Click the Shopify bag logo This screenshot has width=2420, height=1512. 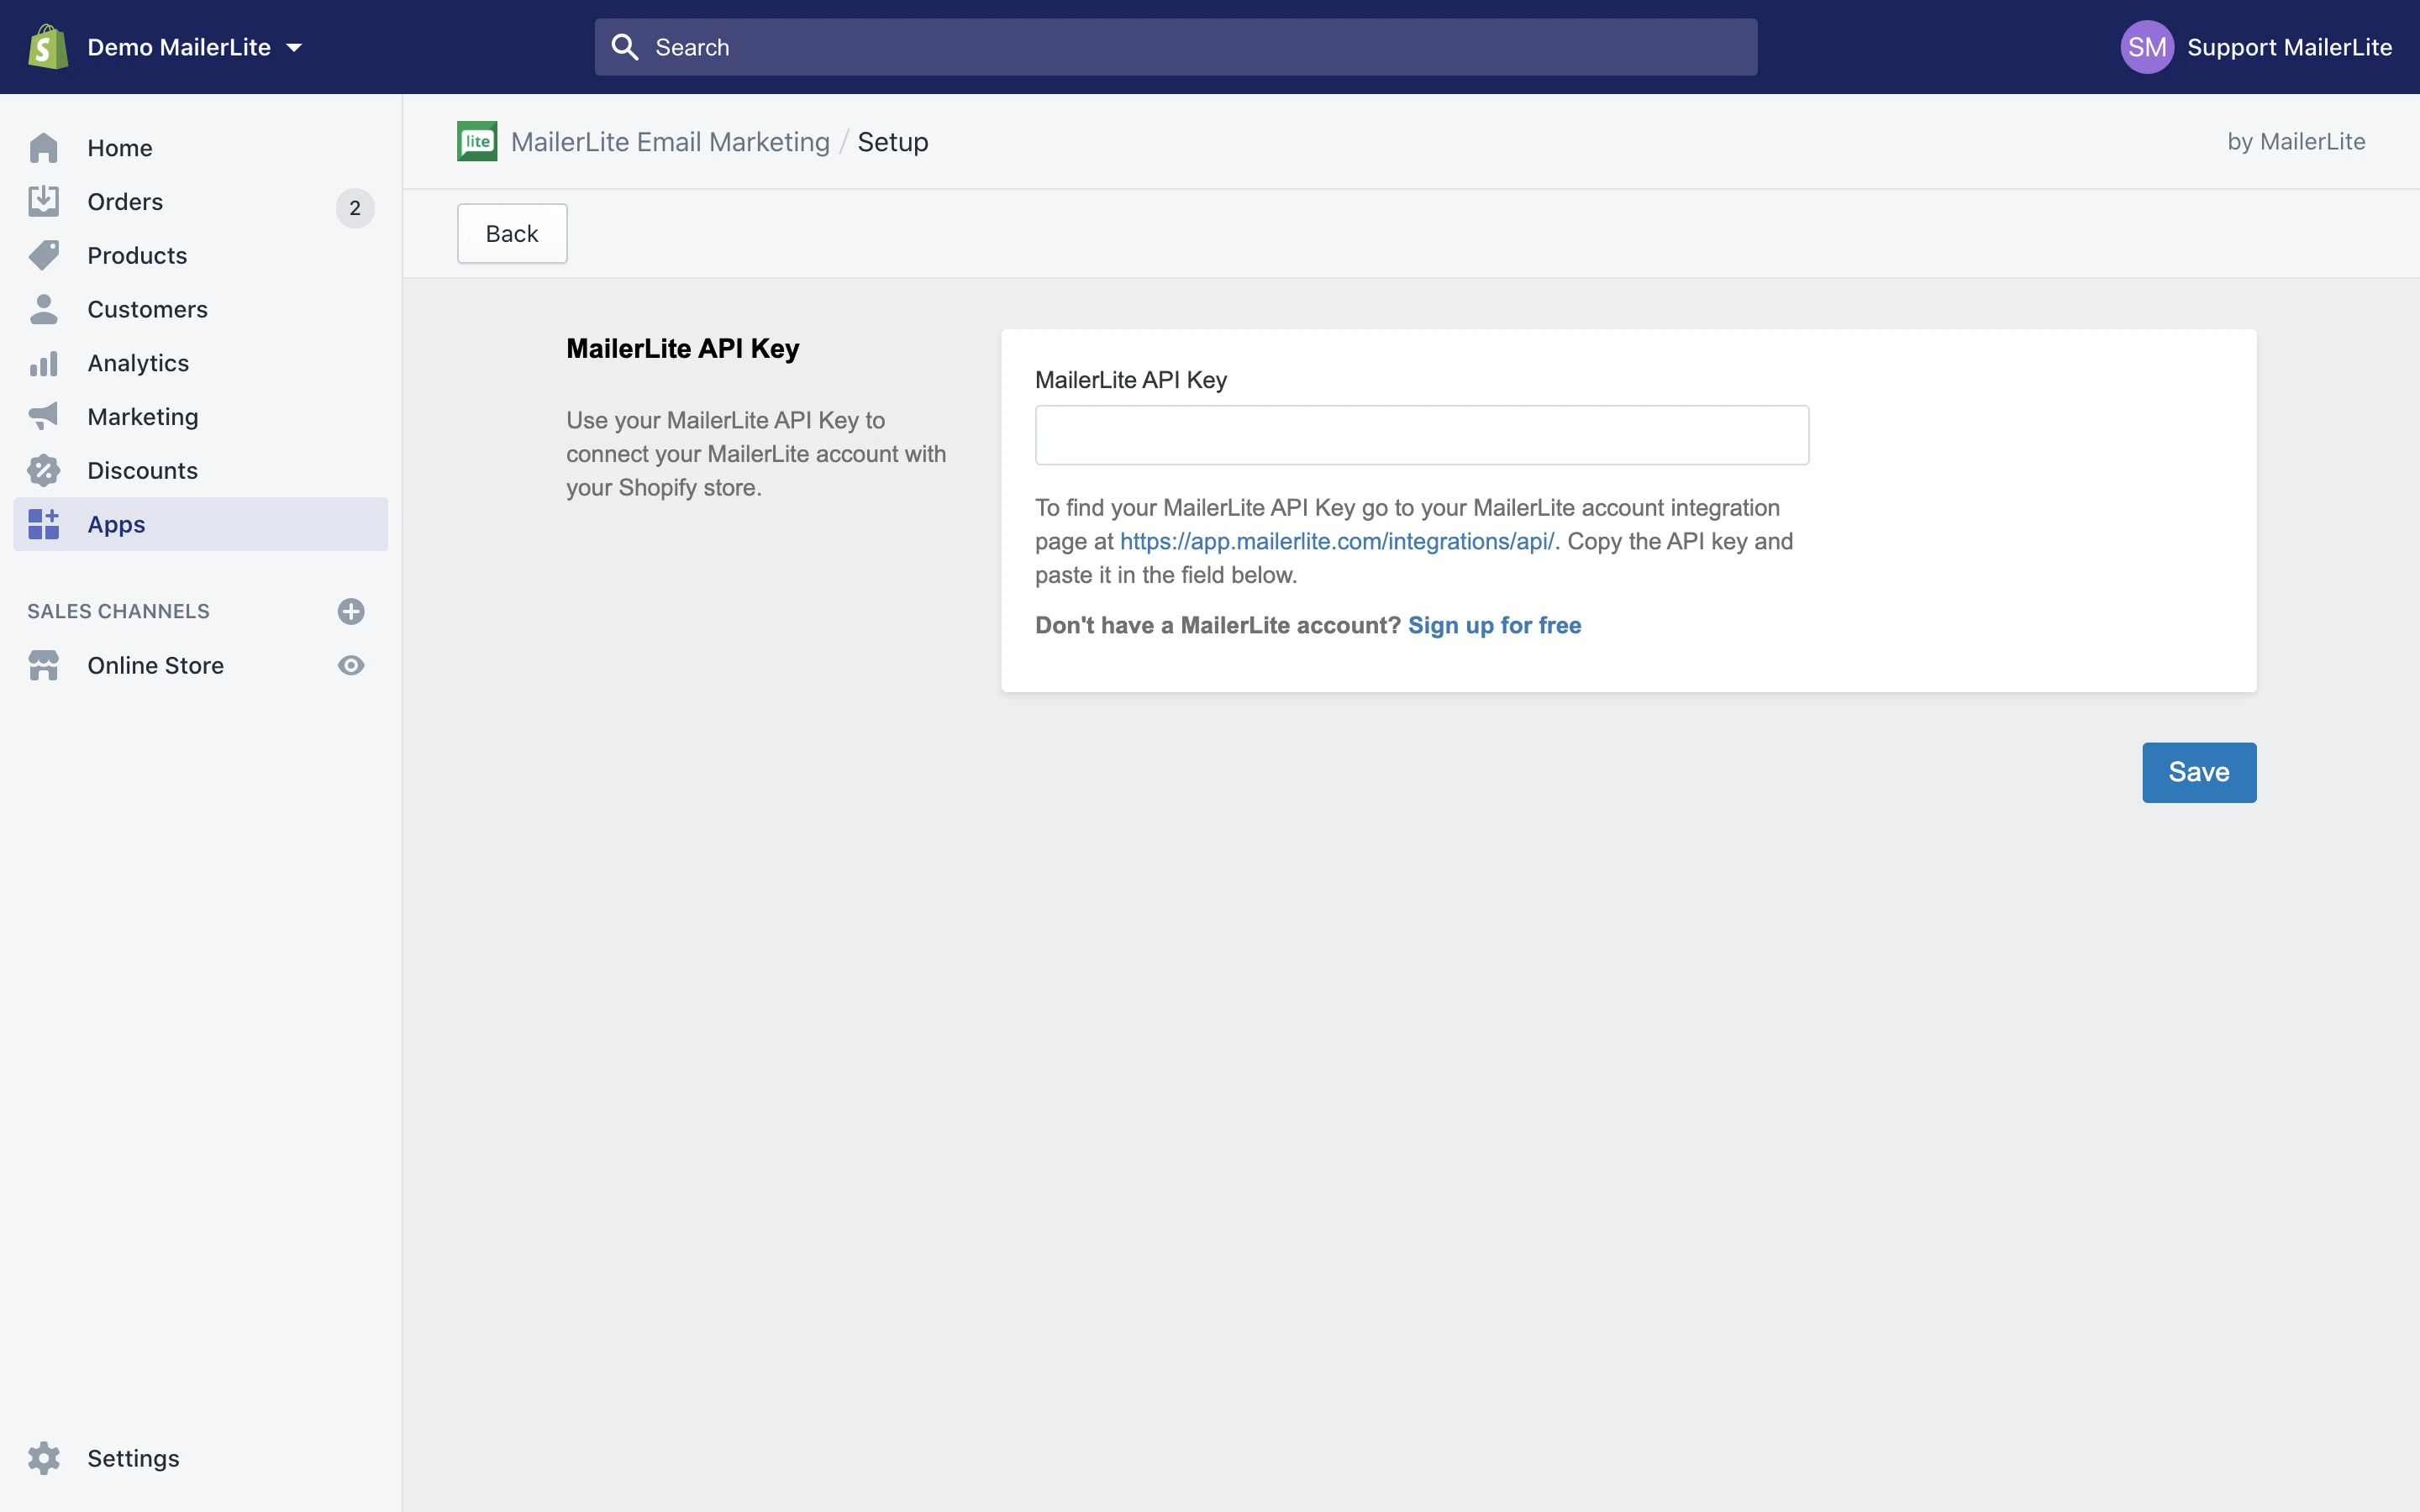click(x=47, y=47)
